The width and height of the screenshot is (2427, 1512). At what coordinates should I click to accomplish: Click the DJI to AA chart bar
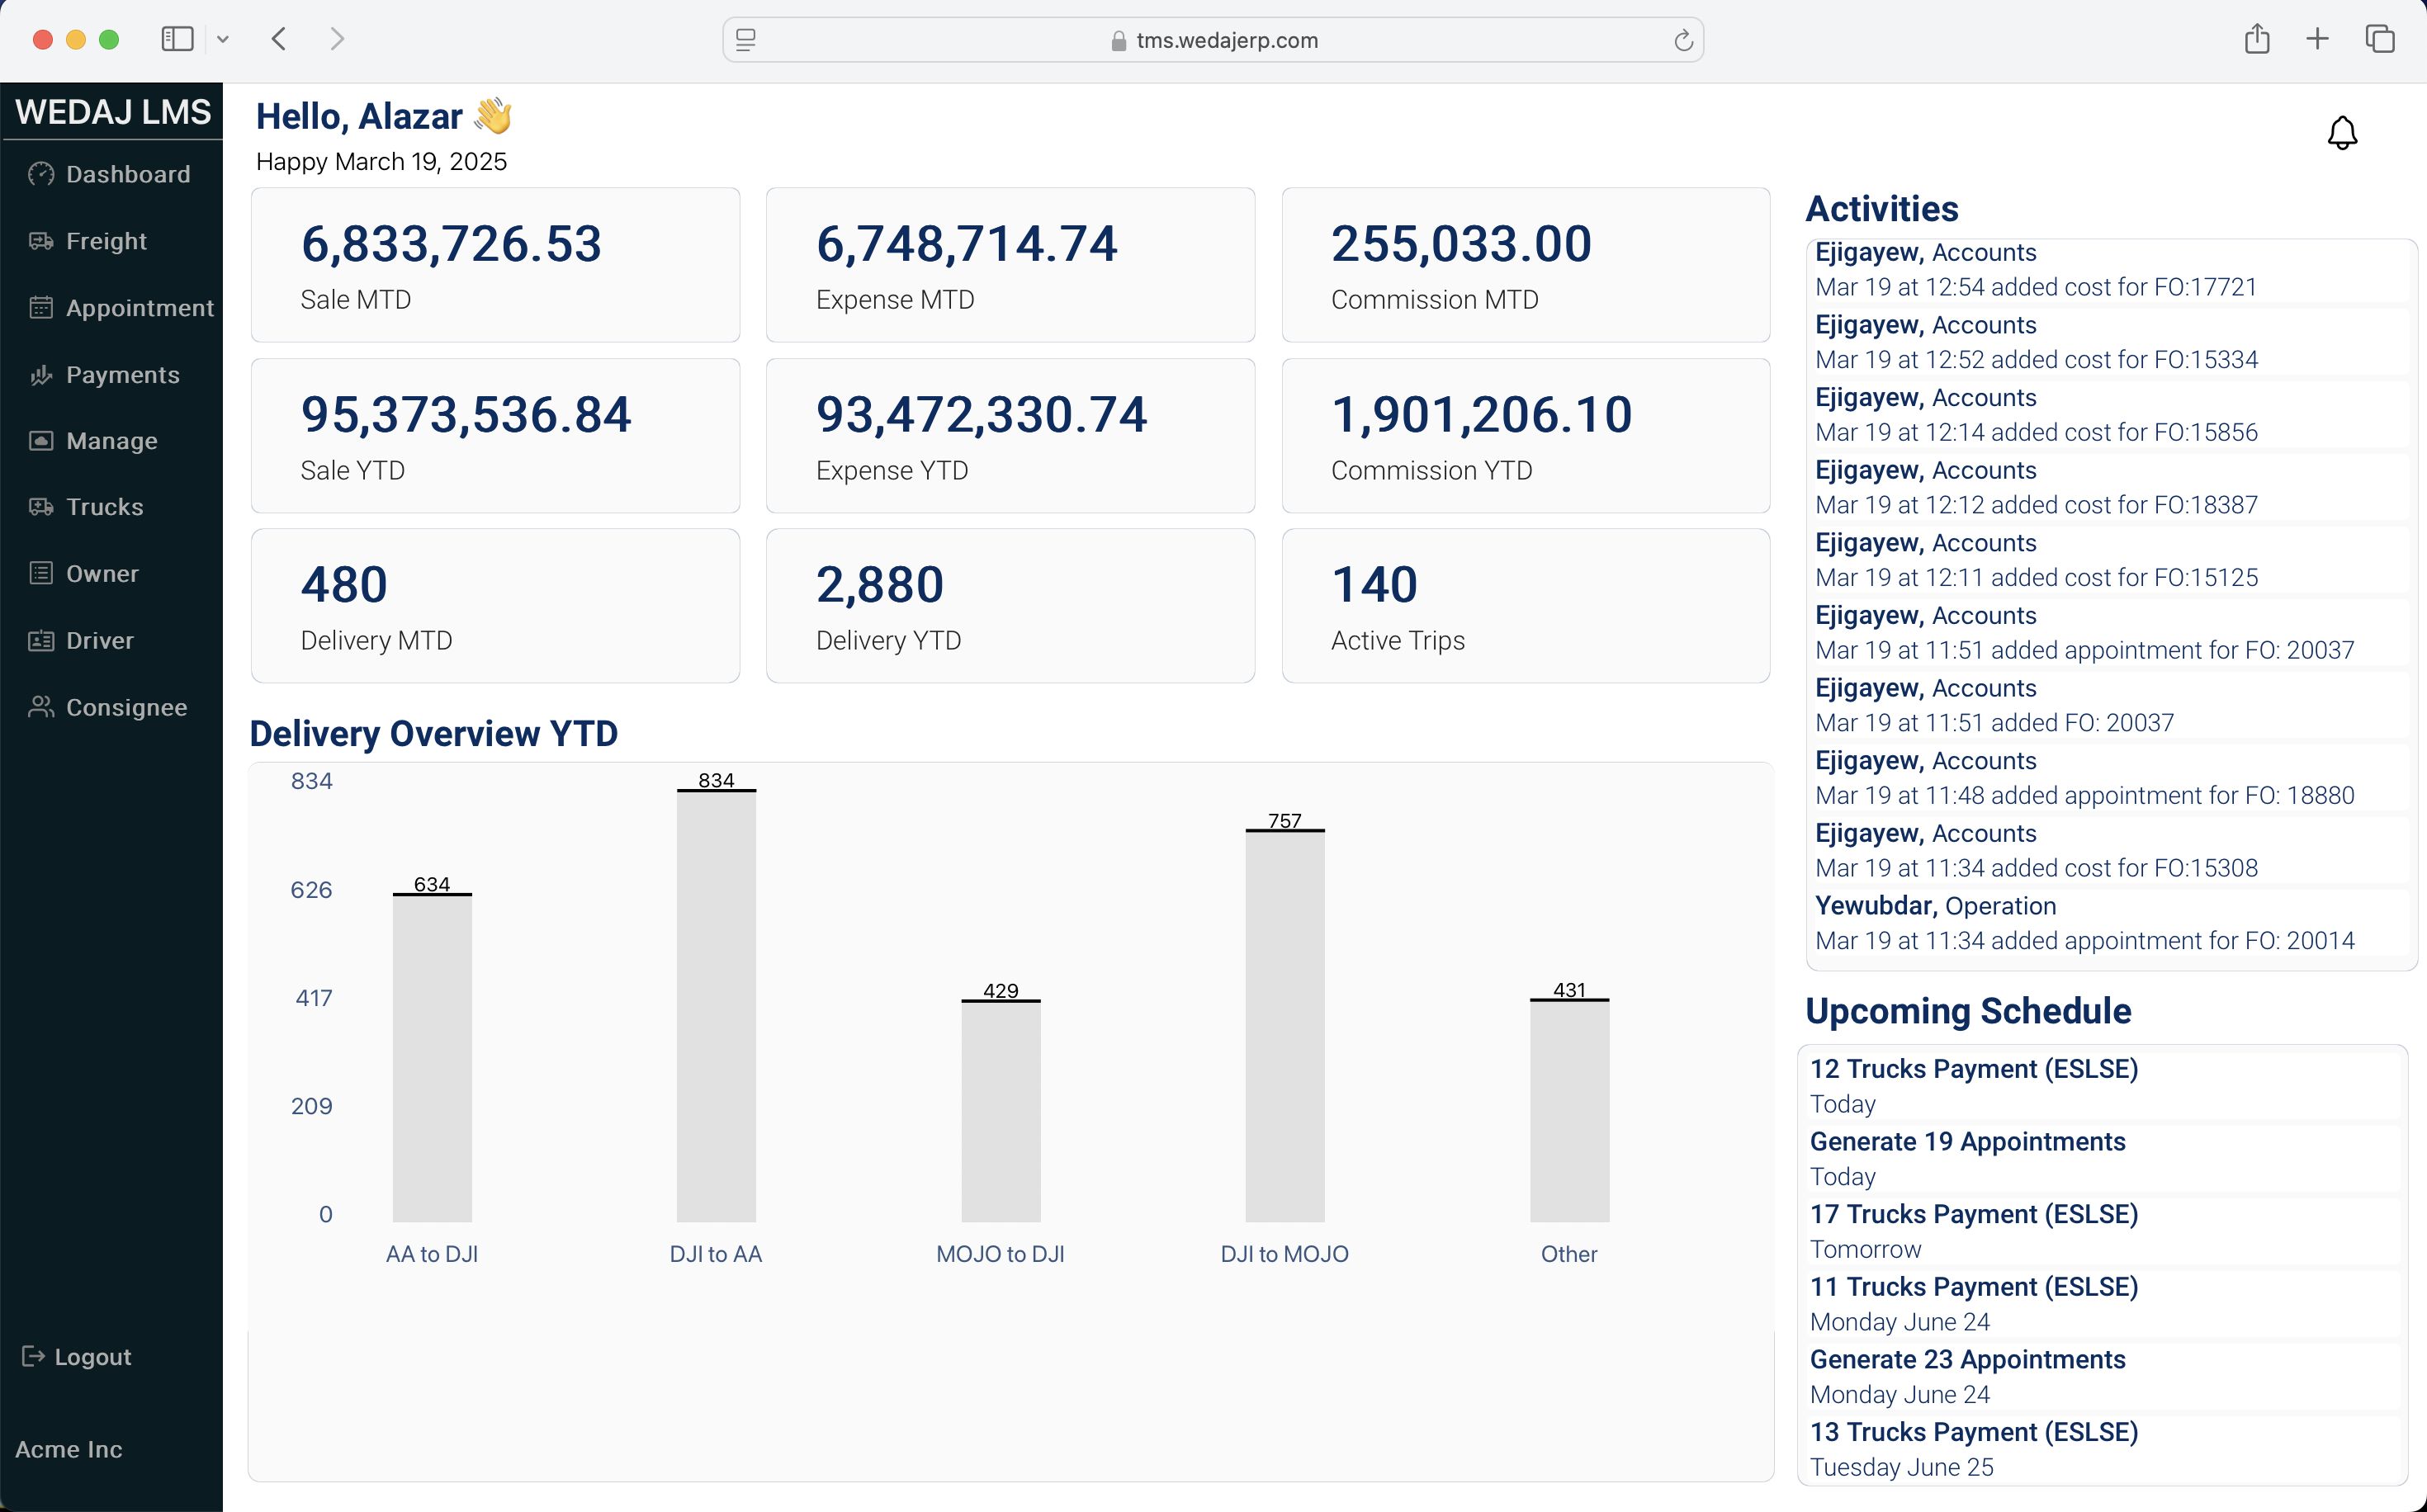(x=716, y=1005)
